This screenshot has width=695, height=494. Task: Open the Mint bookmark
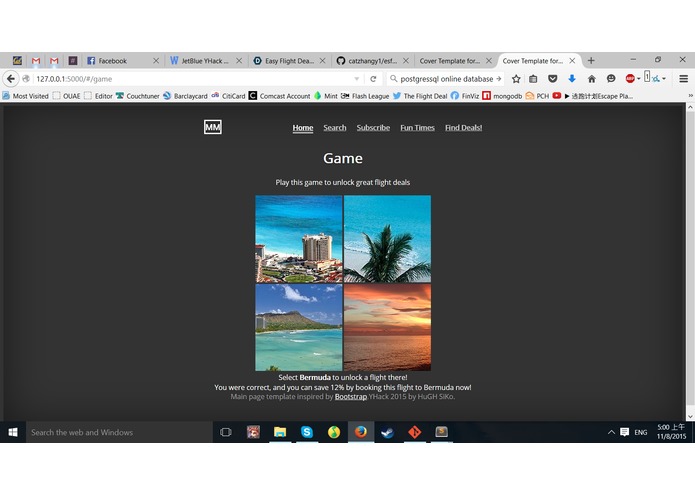pos(326,96)
